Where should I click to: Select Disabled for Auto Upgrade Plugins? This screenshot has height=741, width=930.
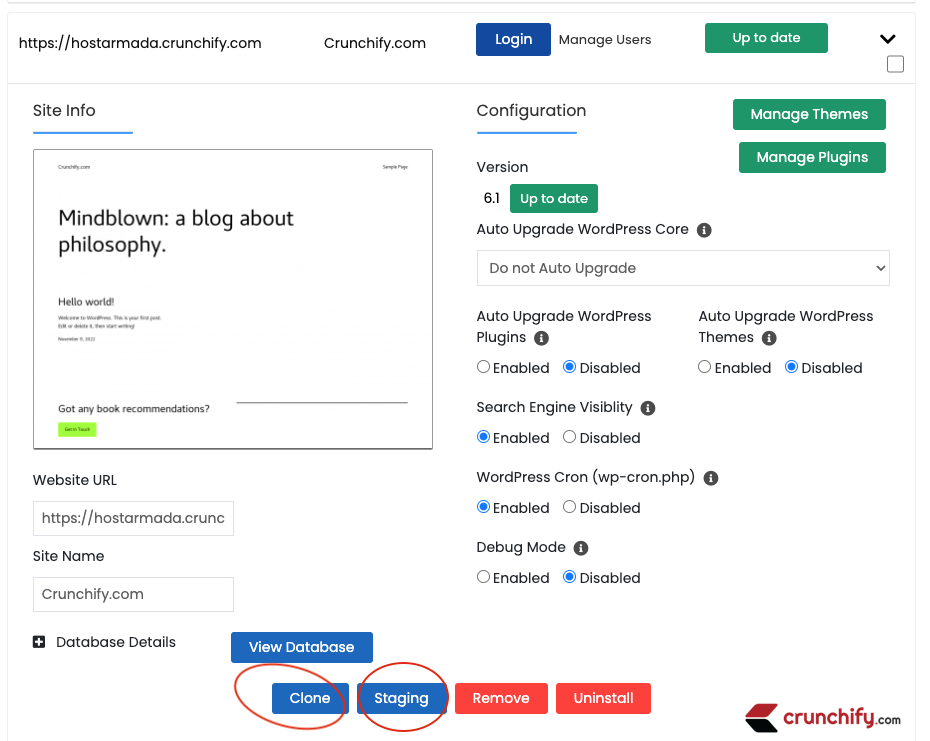click(x=569, y=367)
